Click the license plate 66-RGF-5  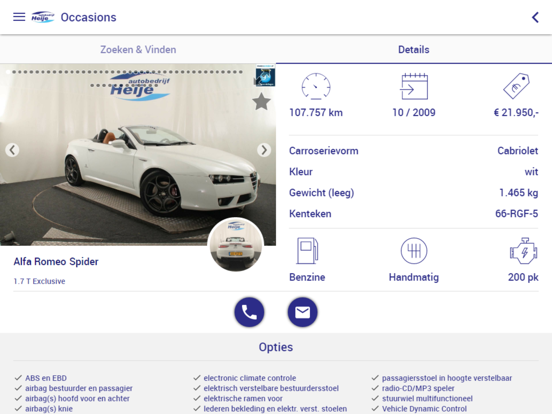point(516,214)
